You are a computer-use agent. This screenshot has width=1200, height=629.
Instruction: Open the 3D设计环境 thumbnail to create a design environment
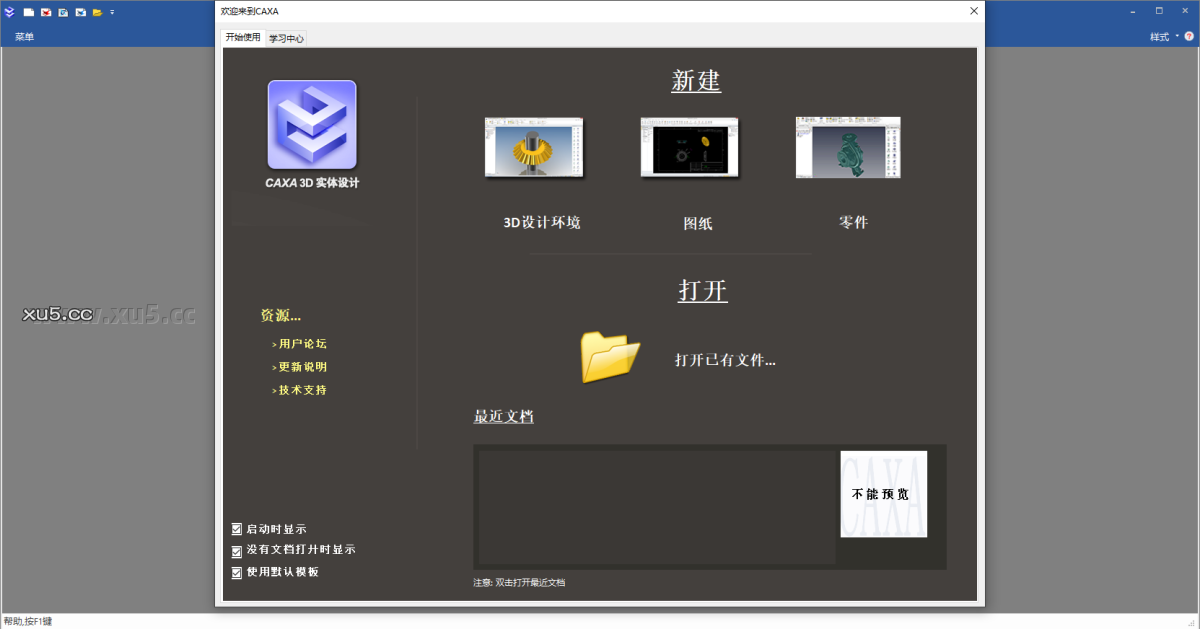tap(534, 148)
